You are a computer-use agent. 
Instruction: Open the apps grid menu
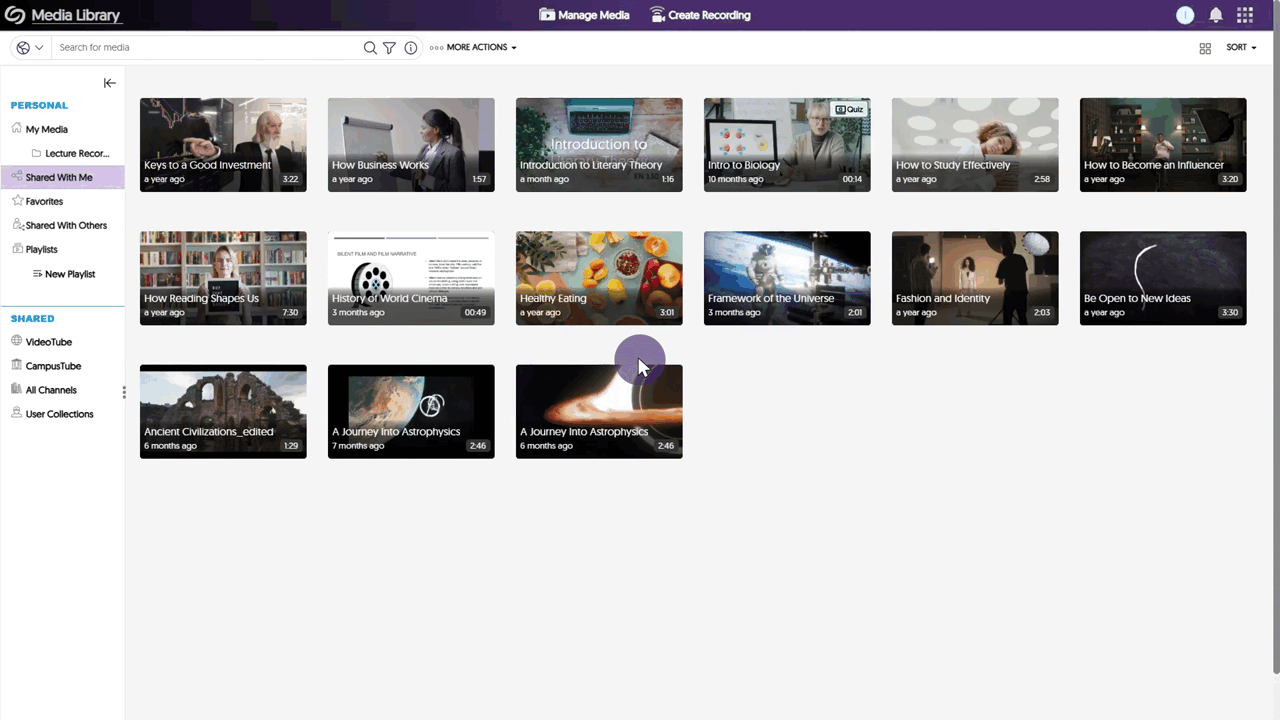point(1244,15)
